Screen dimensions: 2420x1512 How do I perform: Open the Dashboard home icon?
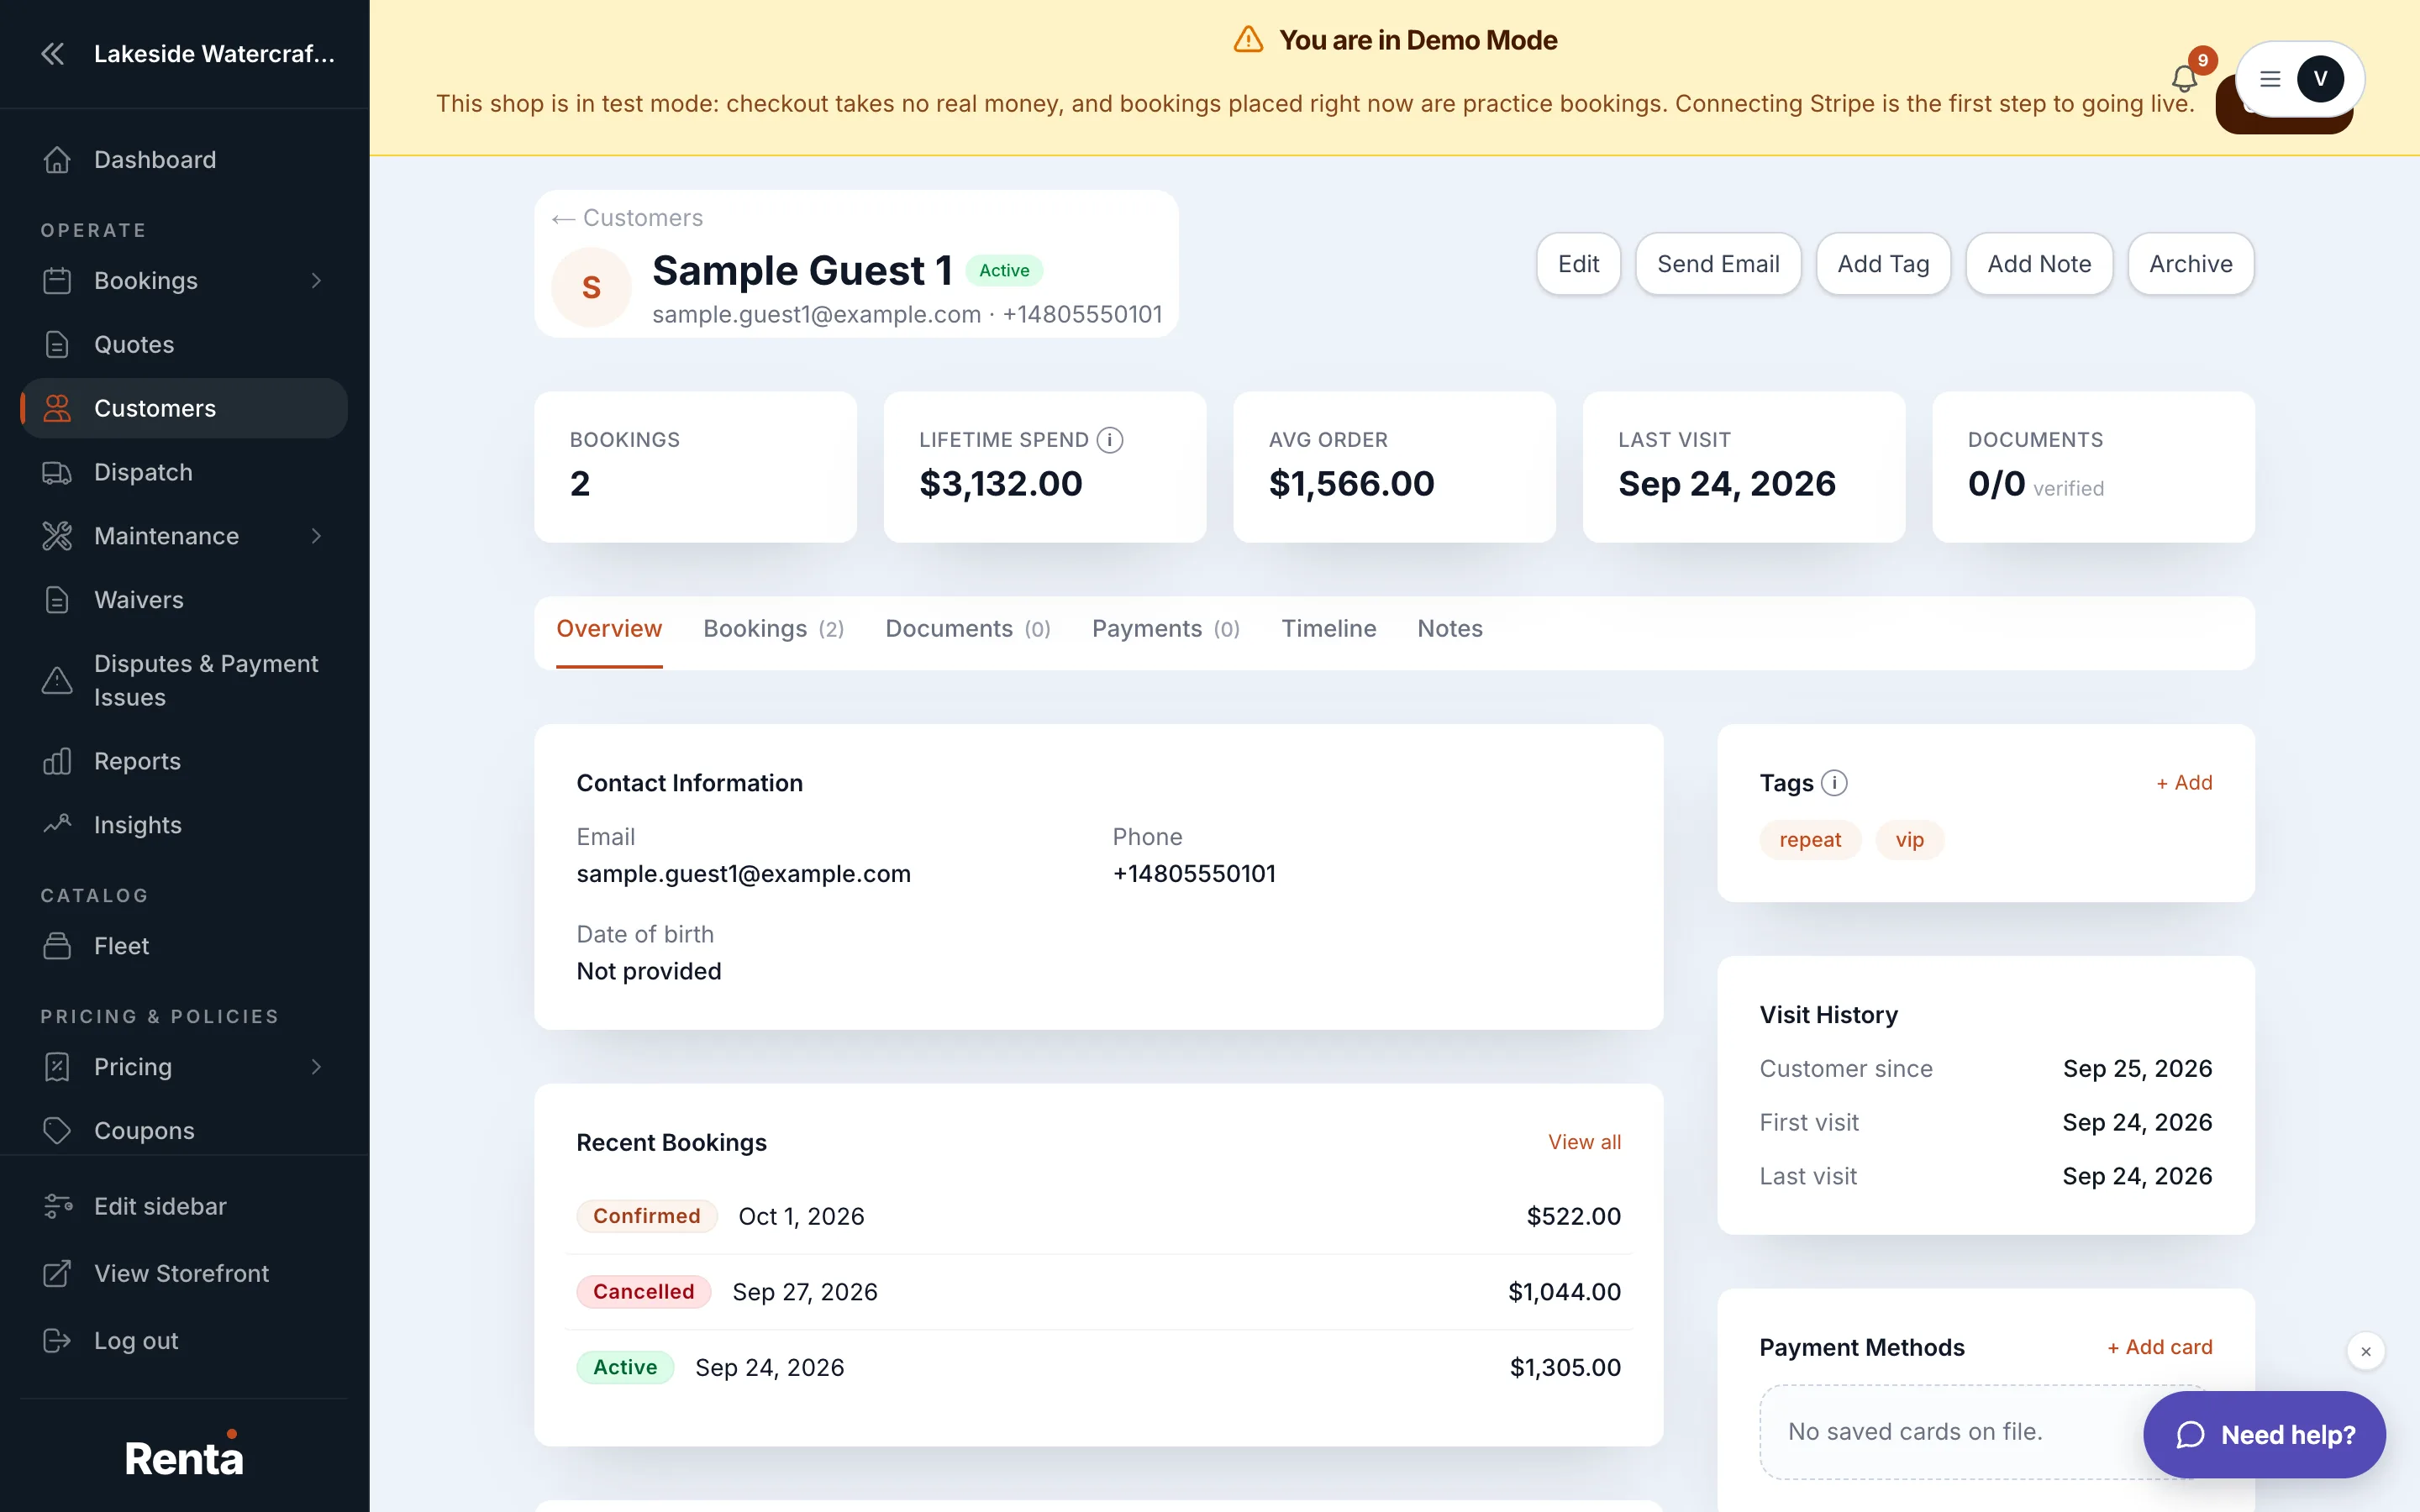[x=57, y=160]
